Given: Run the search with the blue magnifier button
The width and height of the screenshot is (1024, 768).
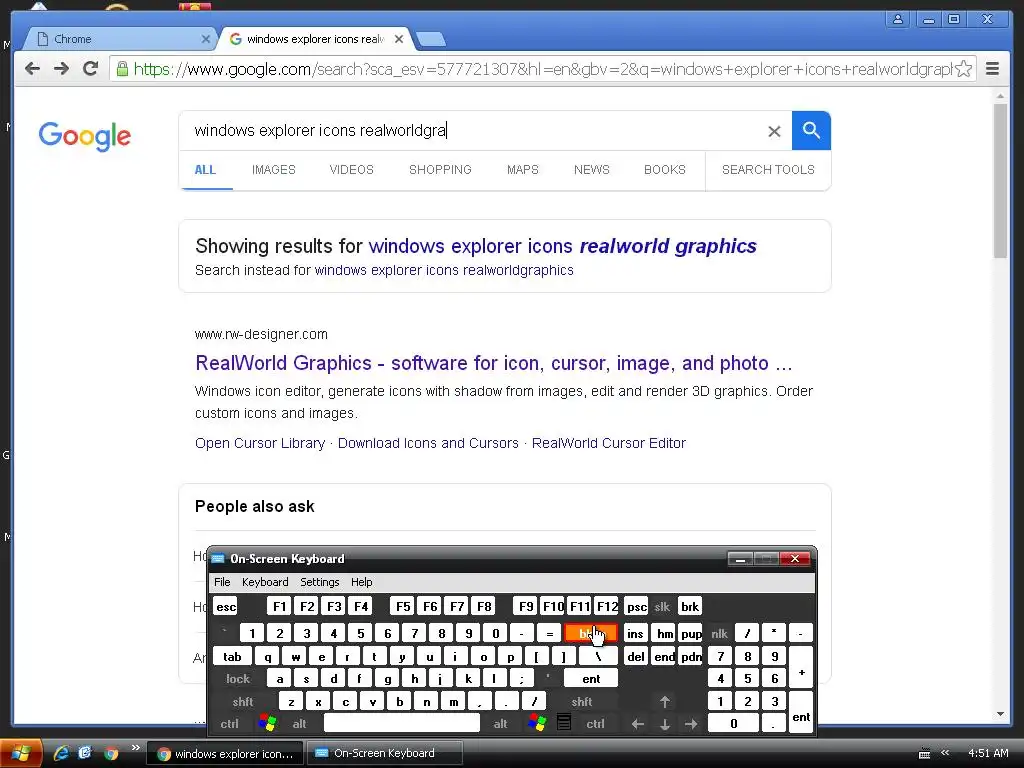Looking at the screenshot, I should coord(811,131).
